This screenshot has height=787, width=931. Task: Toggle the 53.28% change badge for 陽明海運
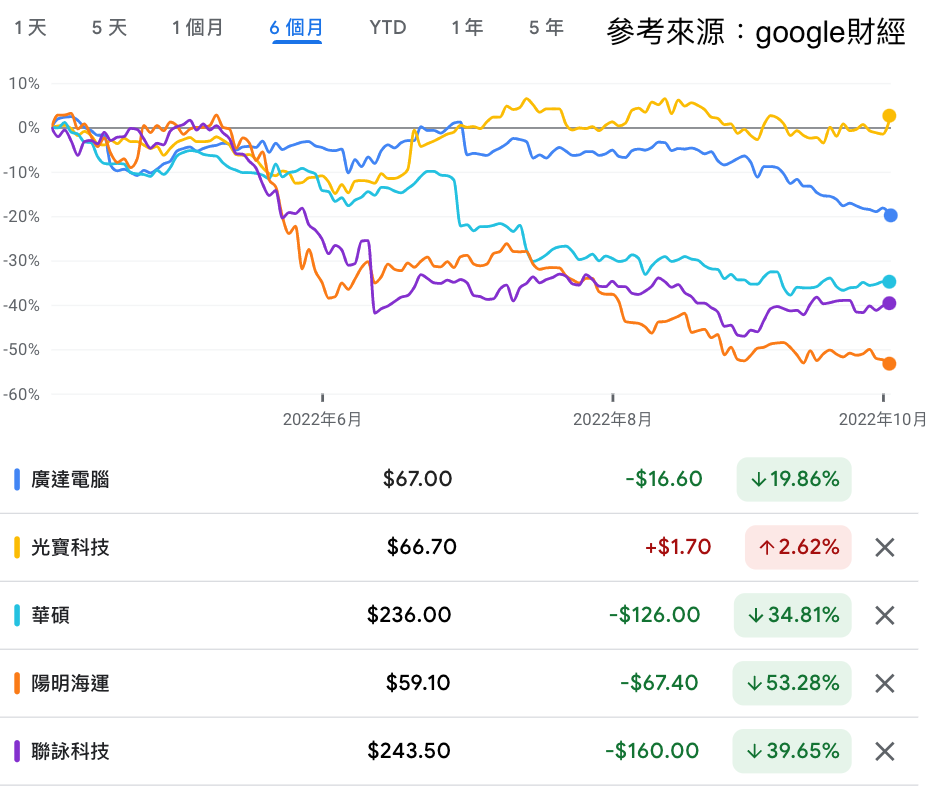792,683
